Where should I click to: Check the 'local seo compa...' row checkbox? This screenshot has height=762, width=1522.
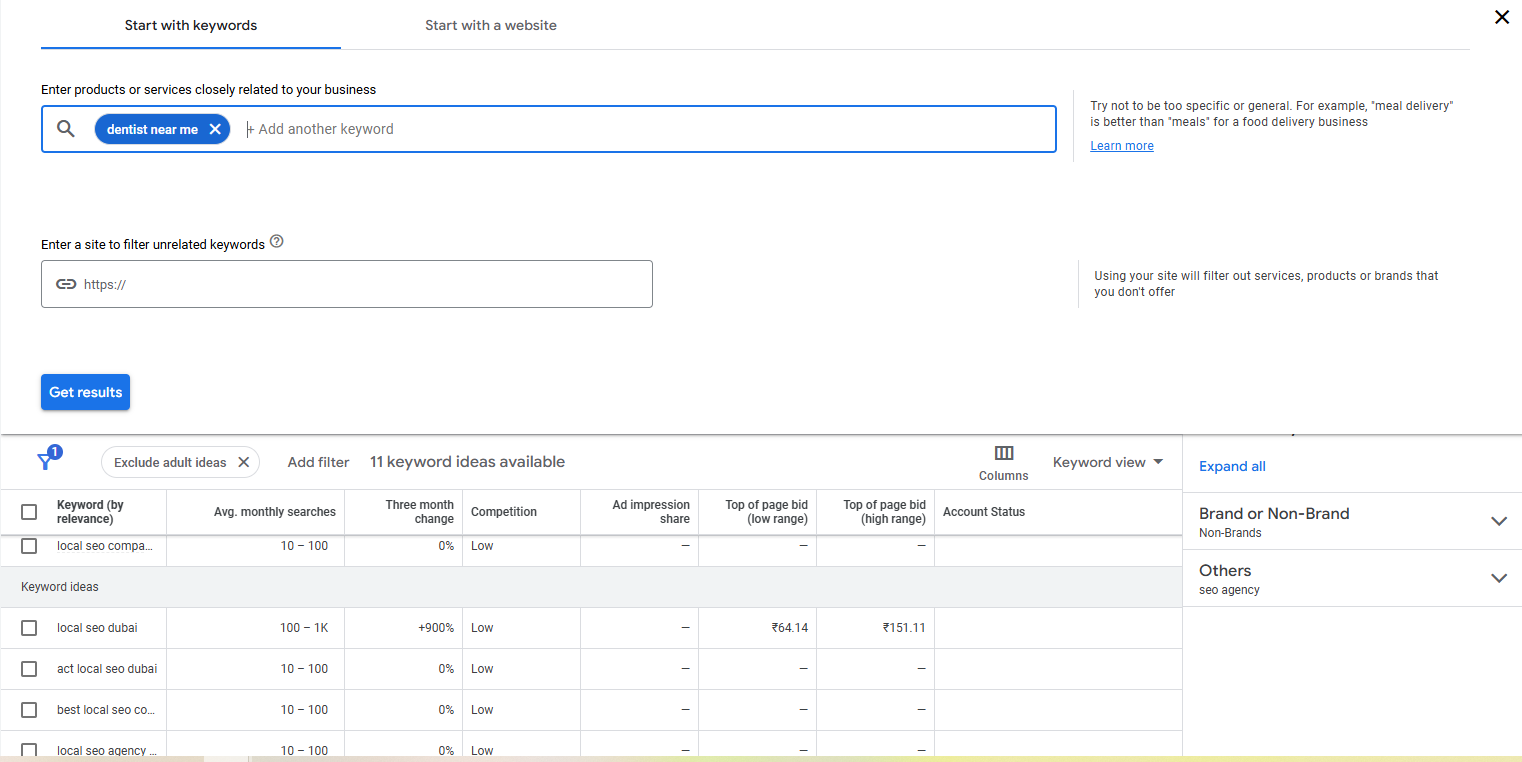coord(29,546)
